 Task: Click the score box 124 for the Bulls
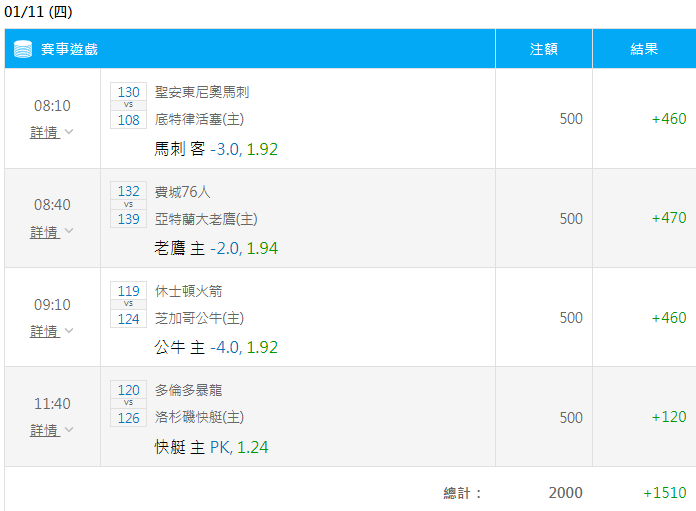(x=128, y=318)
